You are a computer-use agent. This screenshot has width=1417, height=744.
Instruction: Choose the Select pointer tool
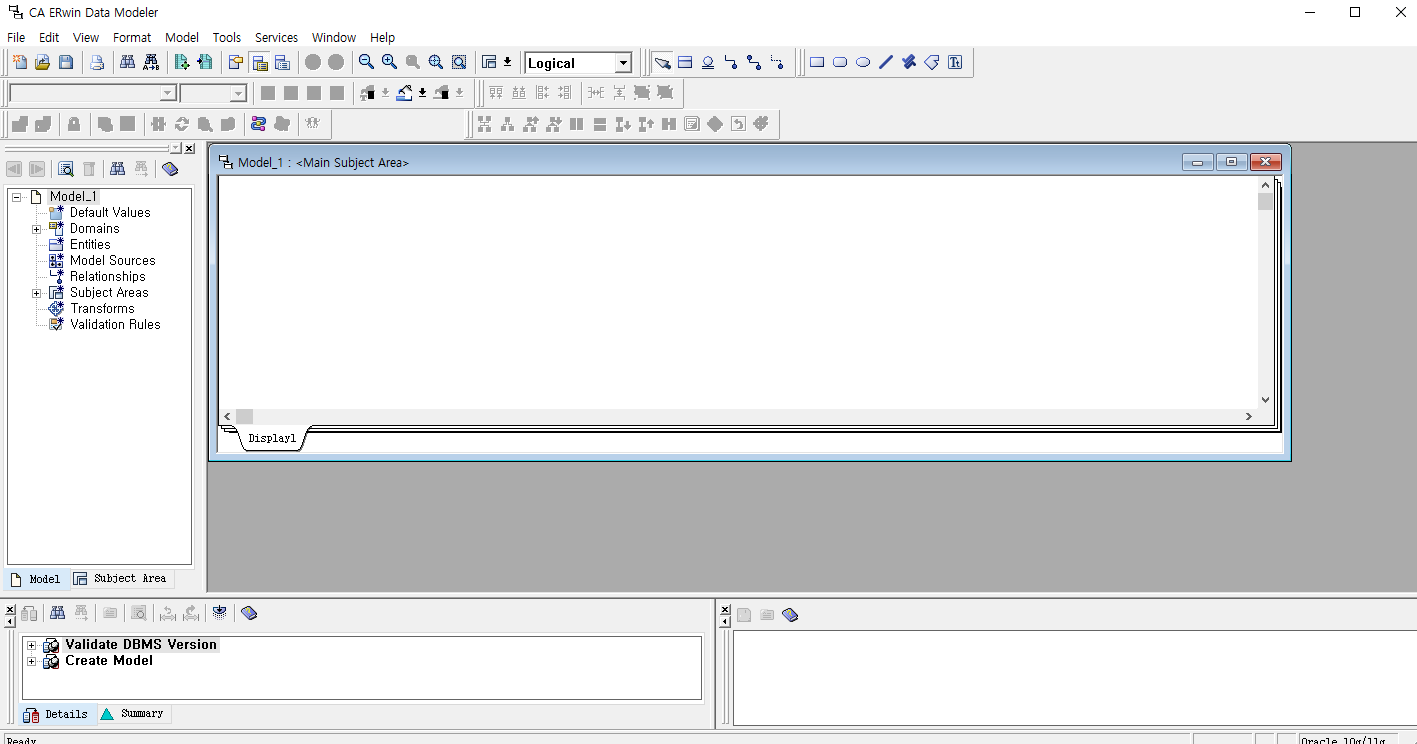(x=662, y=63)
